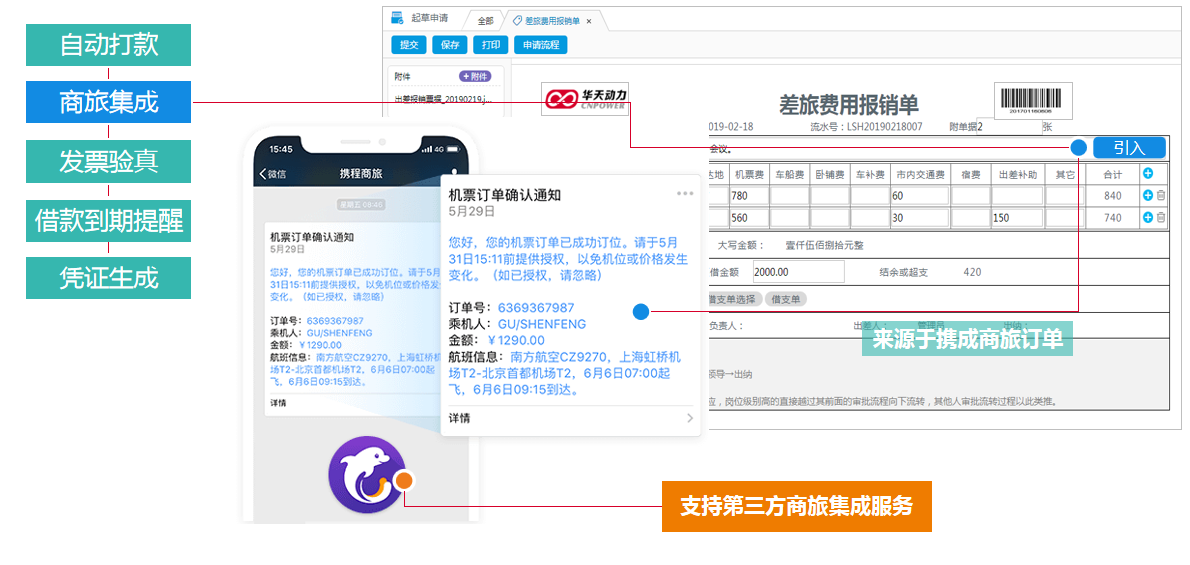Click the 机票费 field containing 780

[748, 196]
